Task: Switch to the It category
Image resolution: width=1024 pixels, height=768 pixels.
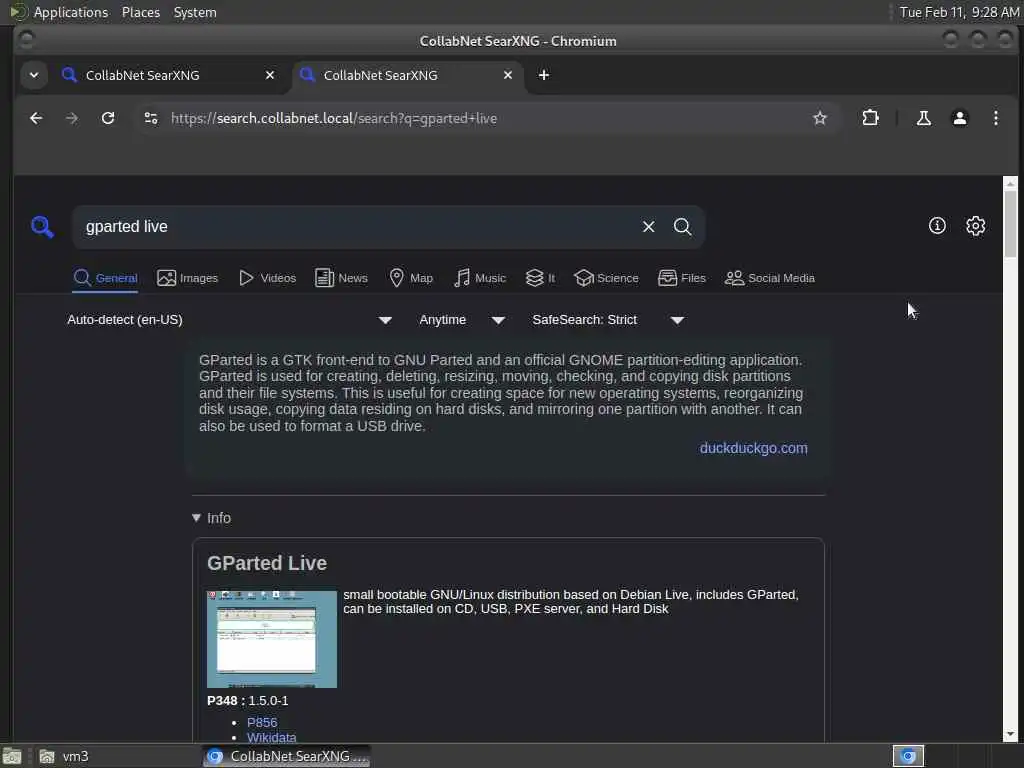Action: click(540, 278)
